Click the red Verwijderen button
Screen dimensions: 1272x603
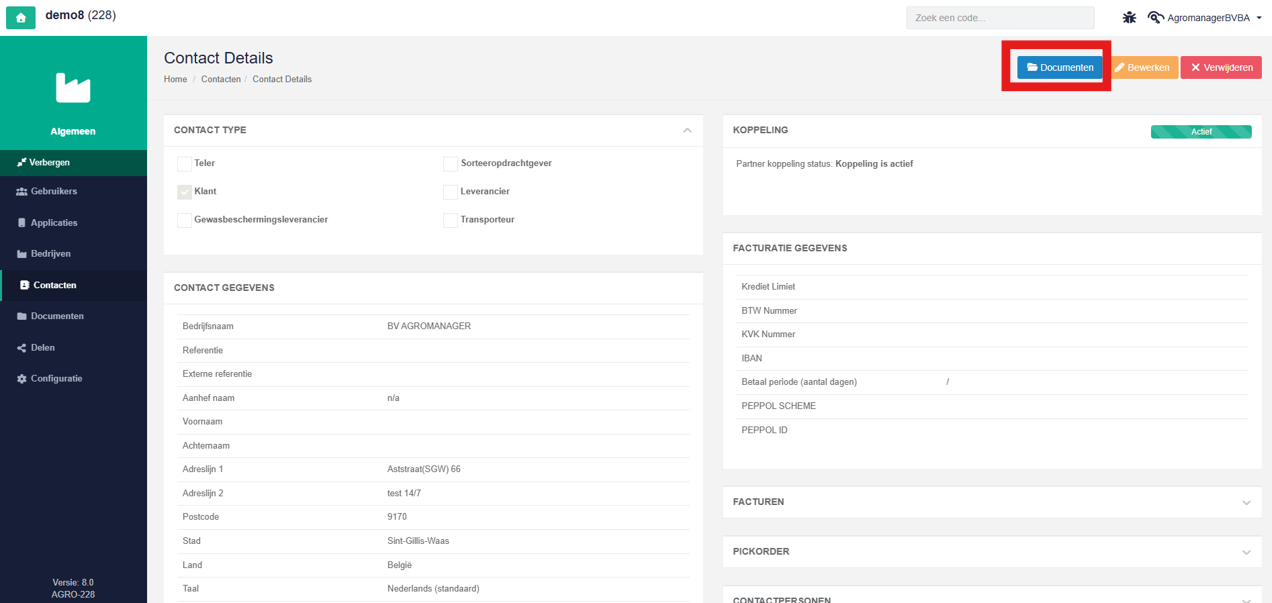pyautogui.click(x=1221, y=67)
